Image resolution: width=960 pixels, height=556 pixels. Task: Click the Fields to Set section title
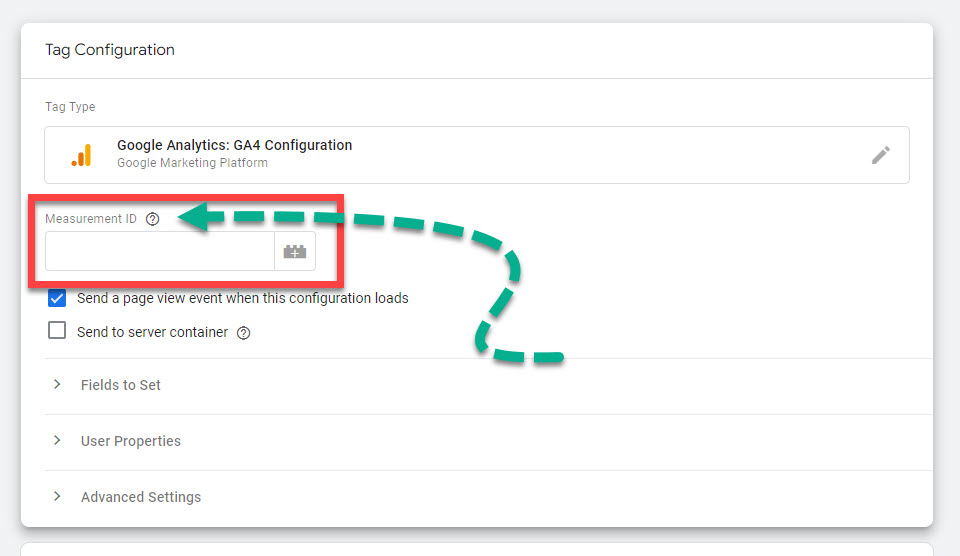pos(121,385)
